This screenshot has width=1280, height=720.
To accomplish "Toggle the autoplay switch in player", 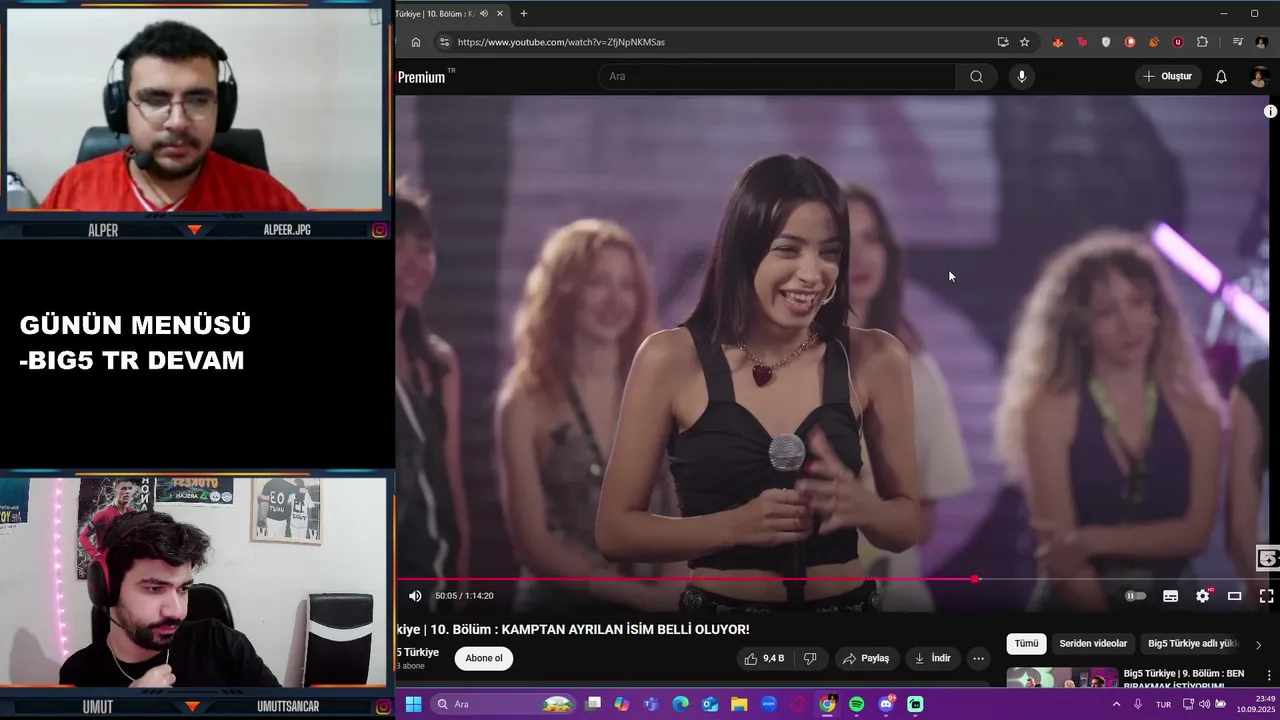I will pyautogui.click(x=1136, y=596).
